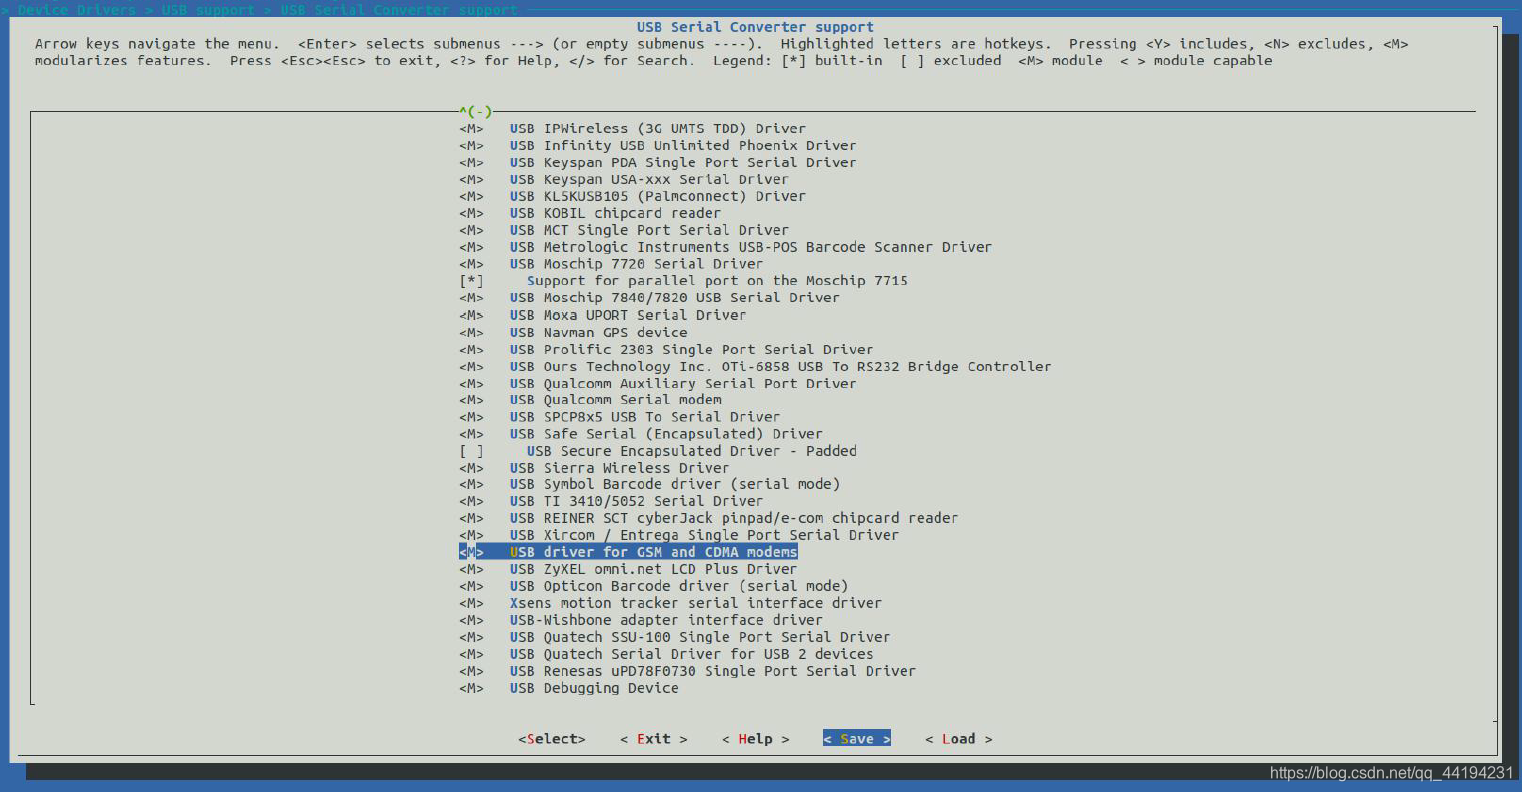The width and height of the screenshot is (1522, 792).
Task: Select USB Moschip 7840/7820 USB Serial Driver
Action: coord(674,298)
